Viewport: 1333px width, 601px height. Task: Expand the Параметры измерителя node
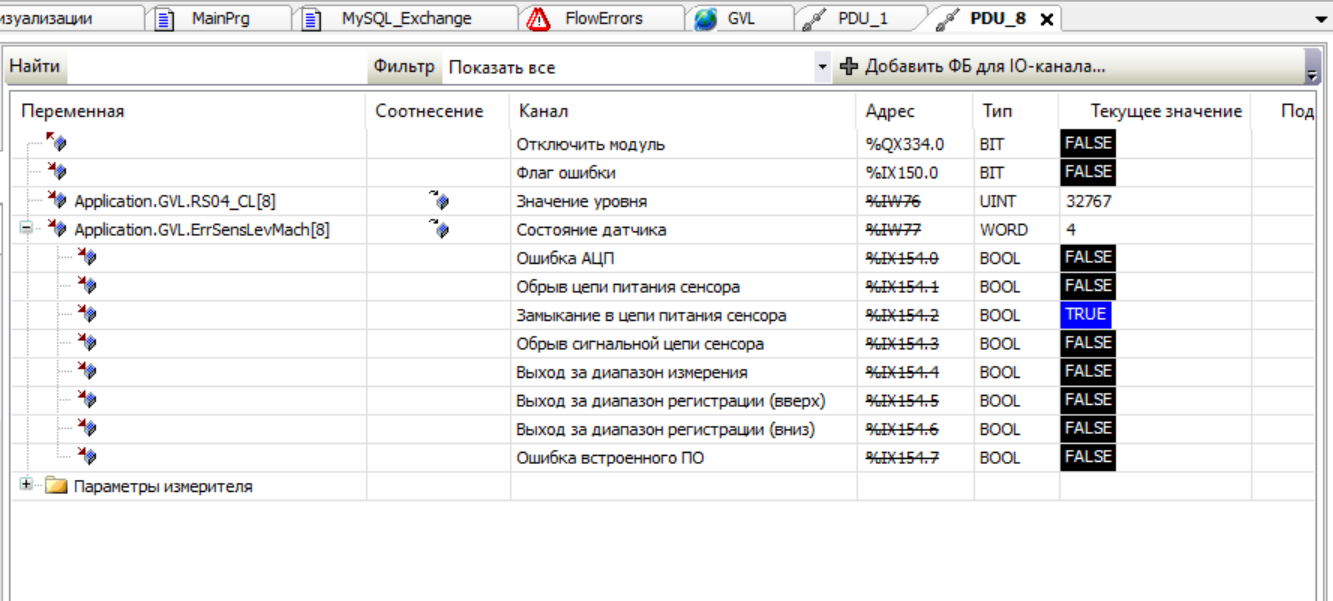coord(26,486)
